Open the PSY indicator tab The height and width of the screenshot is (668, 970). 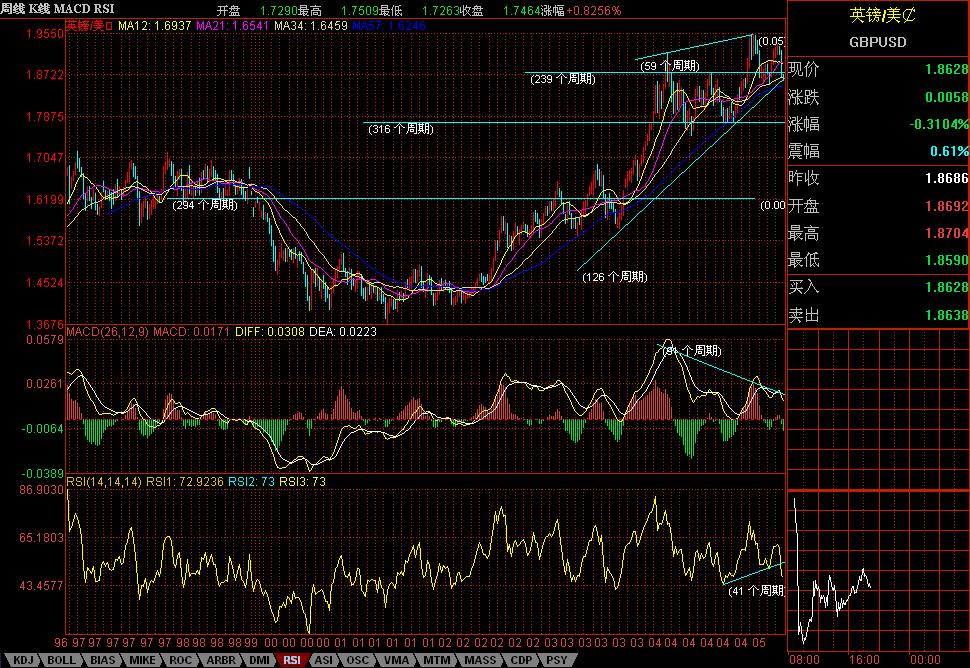click(x=554, y=660)
